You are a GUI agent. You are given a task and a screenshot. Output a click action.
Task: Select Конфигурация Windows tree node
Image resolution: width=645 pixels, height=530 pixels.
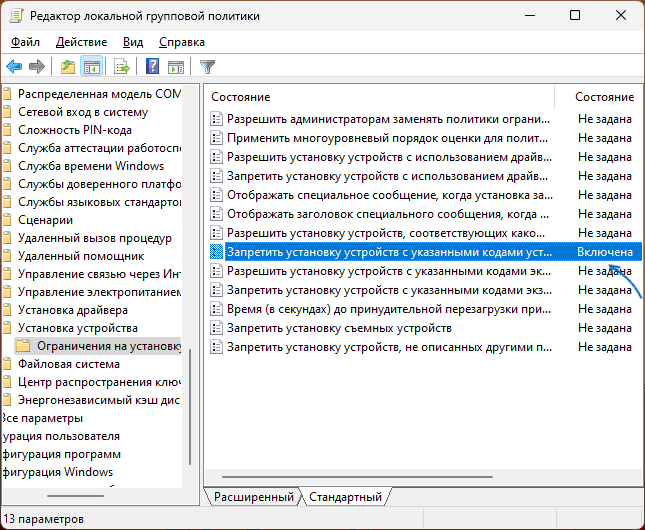tap(58, 472)
